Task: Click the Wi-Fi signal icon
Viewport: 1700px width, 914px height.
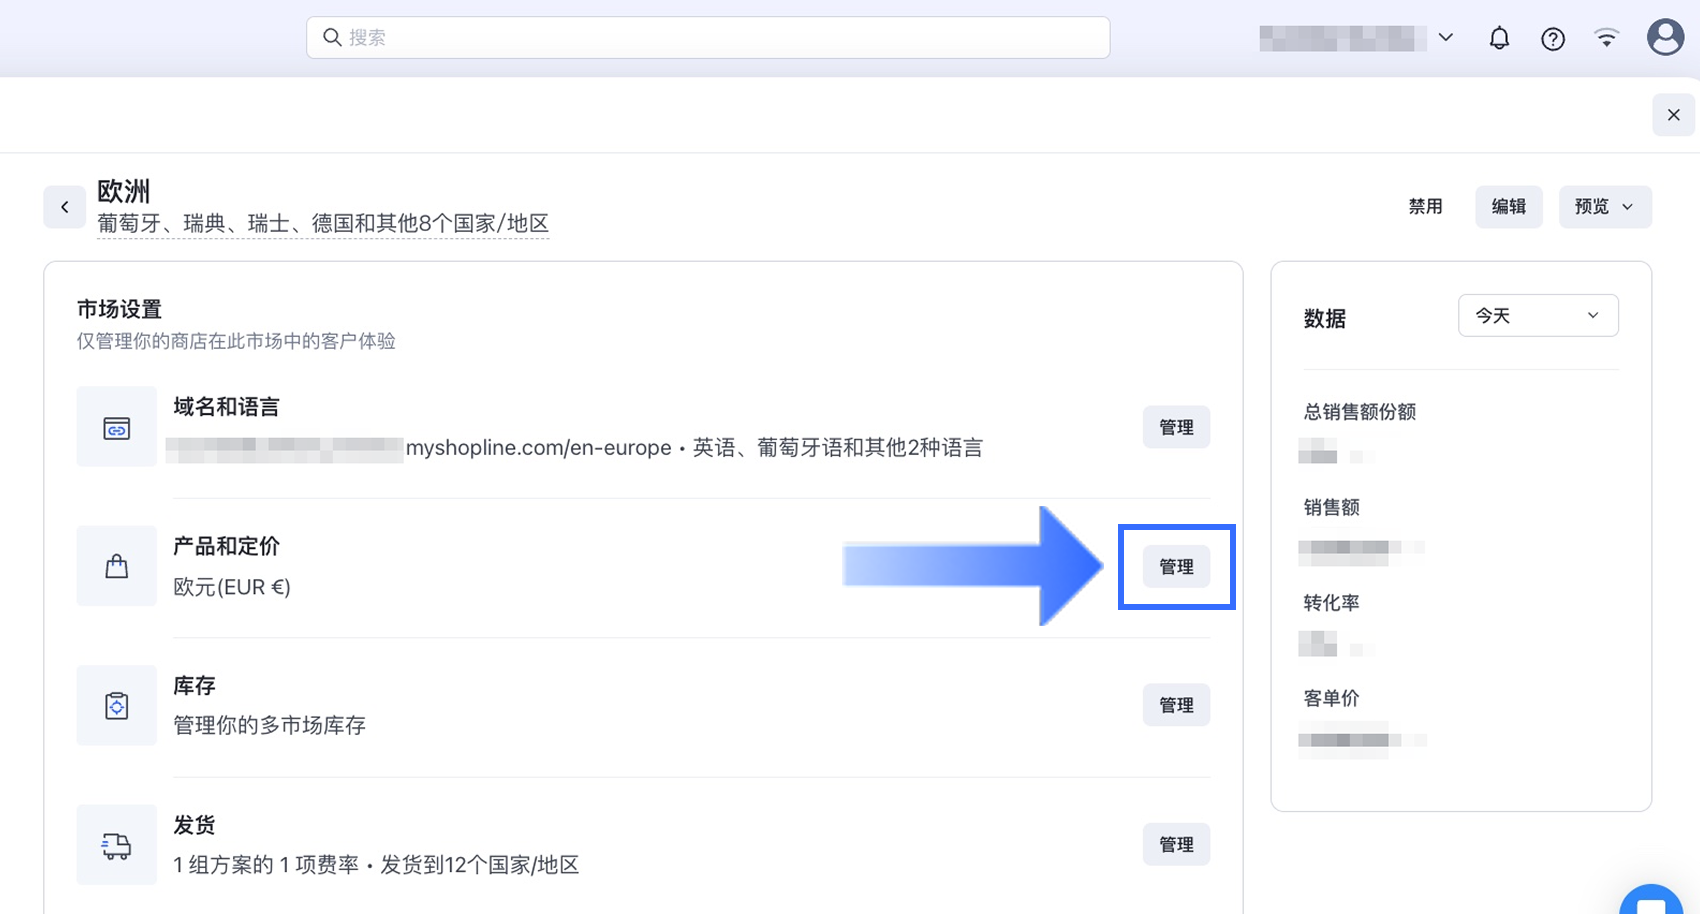Action: (x=1606, y=38)
